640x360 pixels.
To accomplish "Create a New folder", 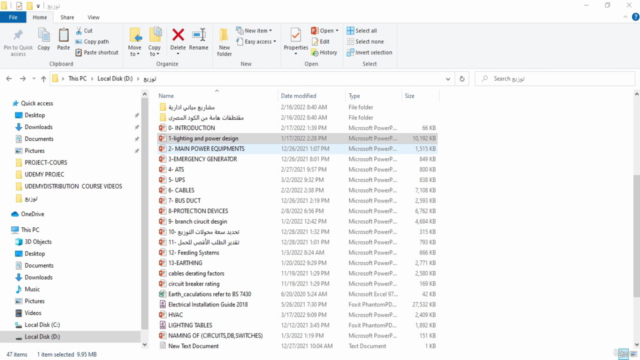I will pyautogui.click(x=224, y=42).
